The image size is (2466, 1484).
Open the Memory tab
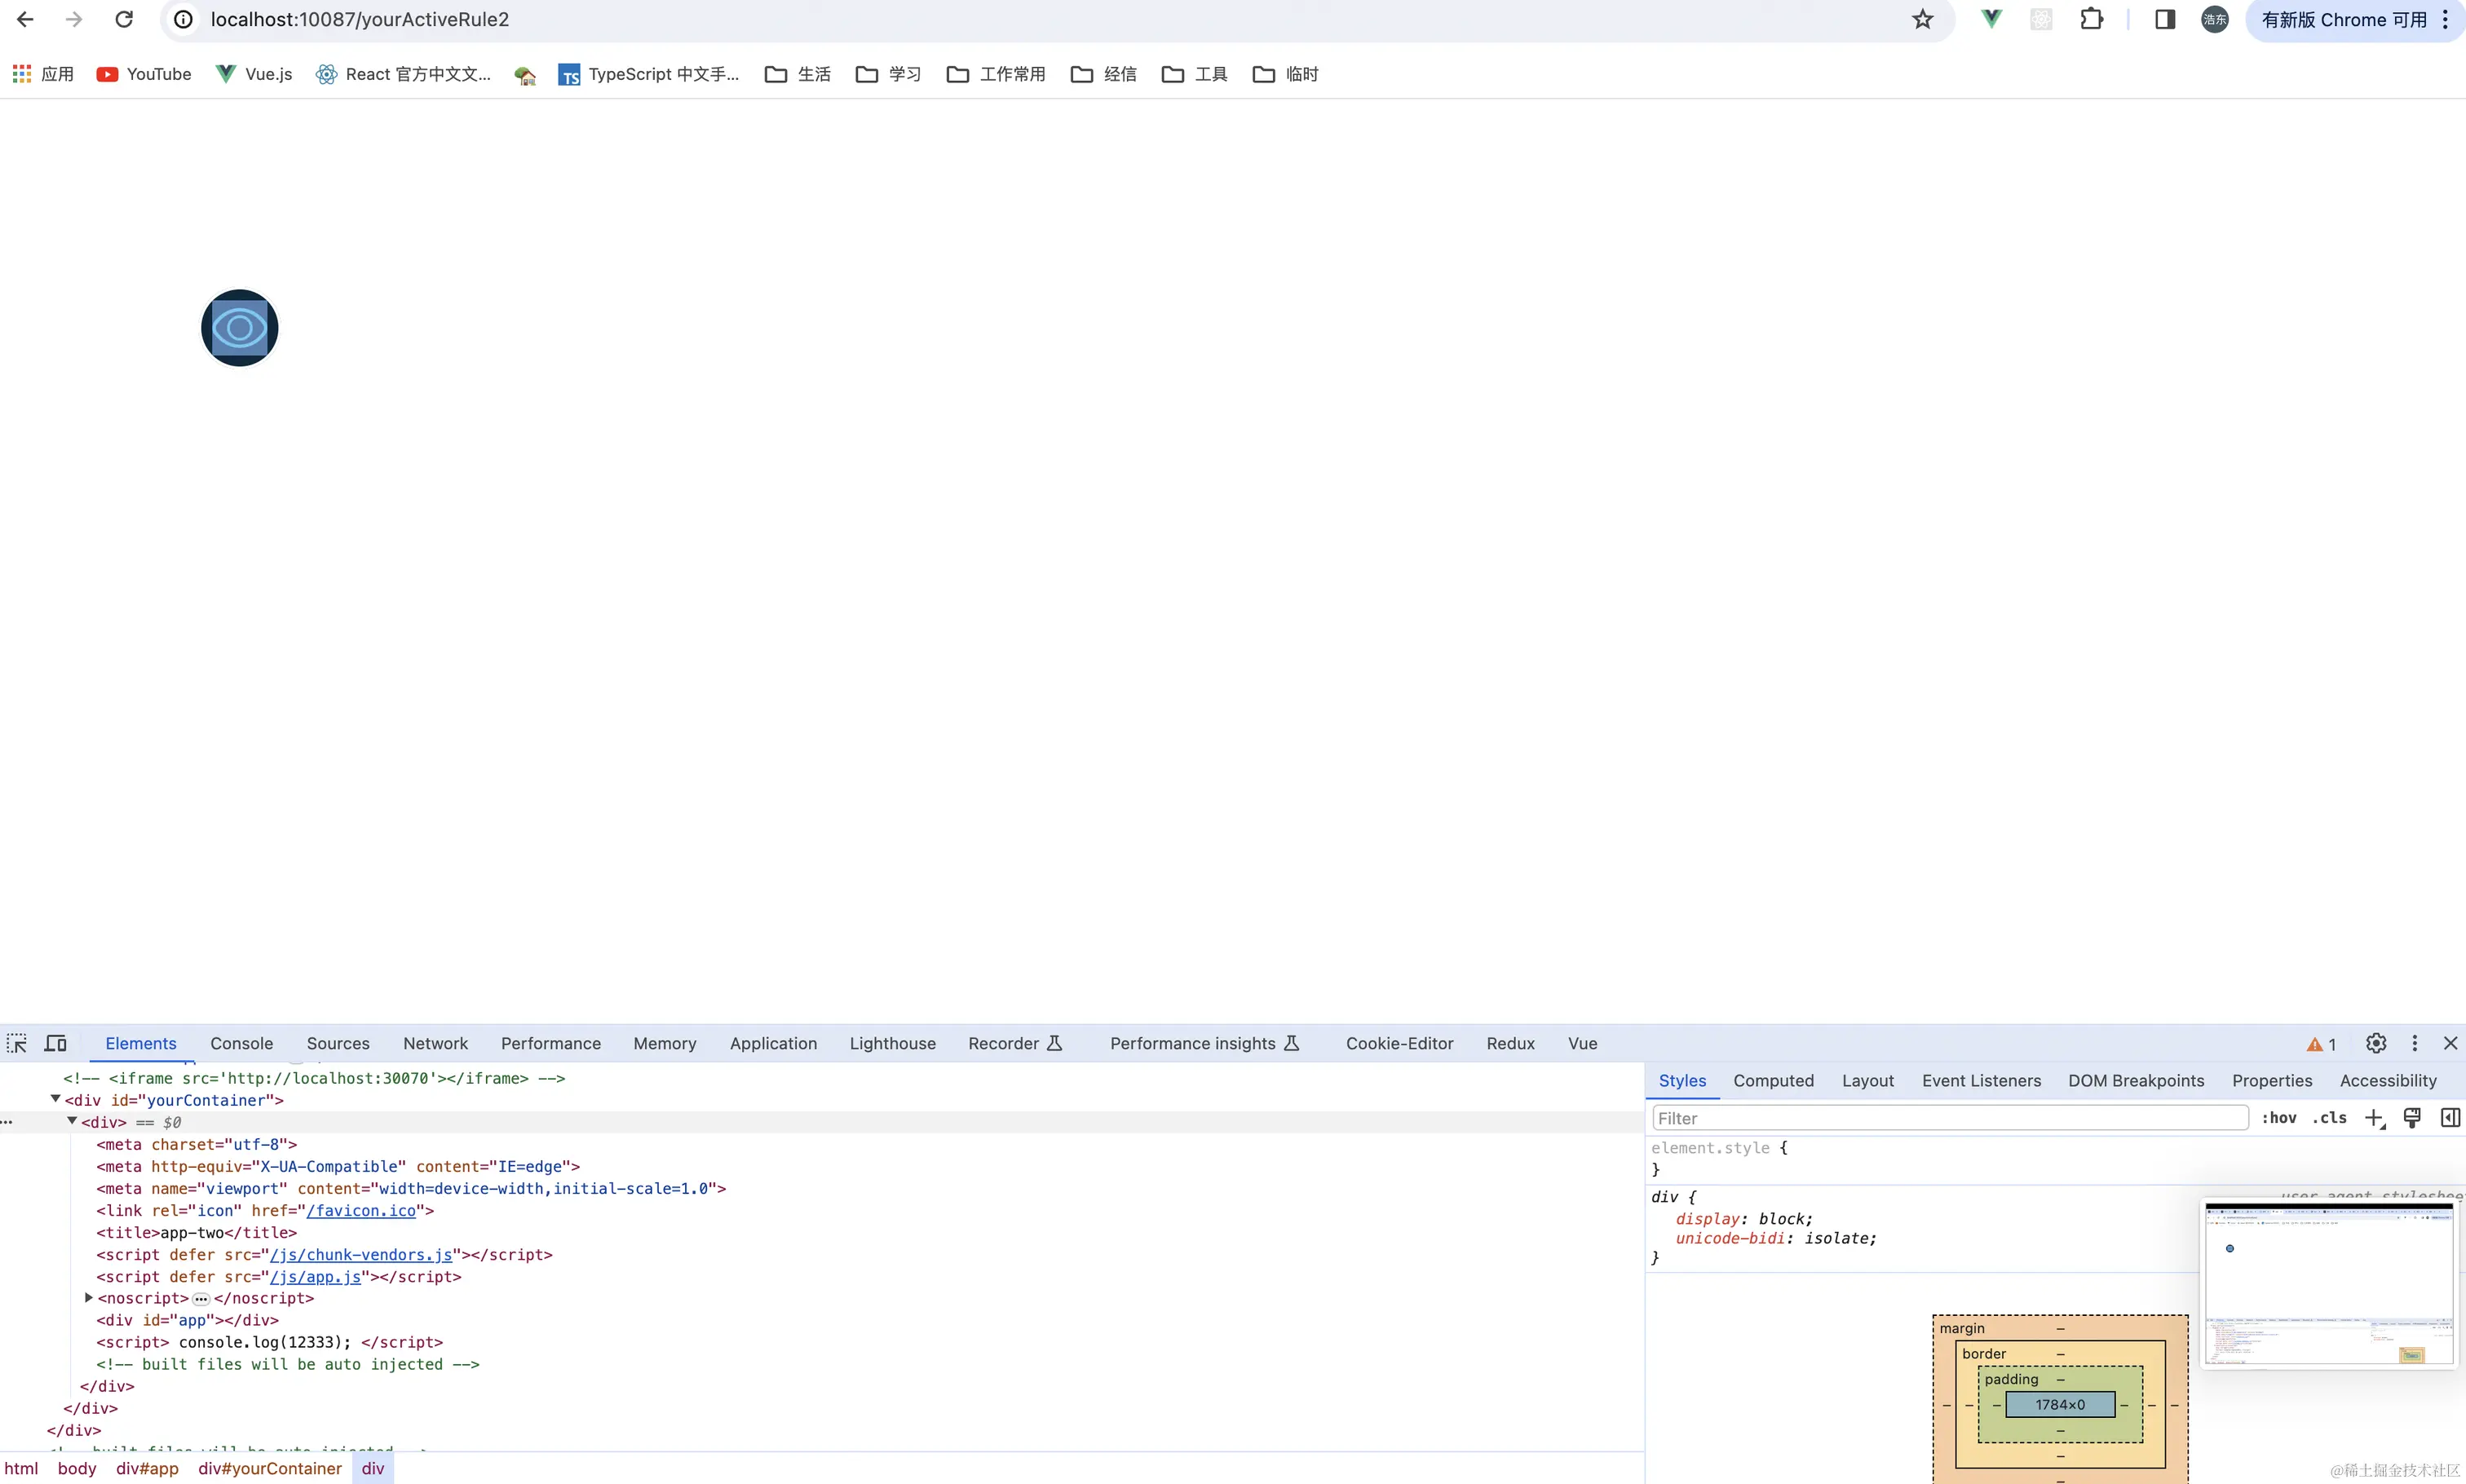point(664,1044)
